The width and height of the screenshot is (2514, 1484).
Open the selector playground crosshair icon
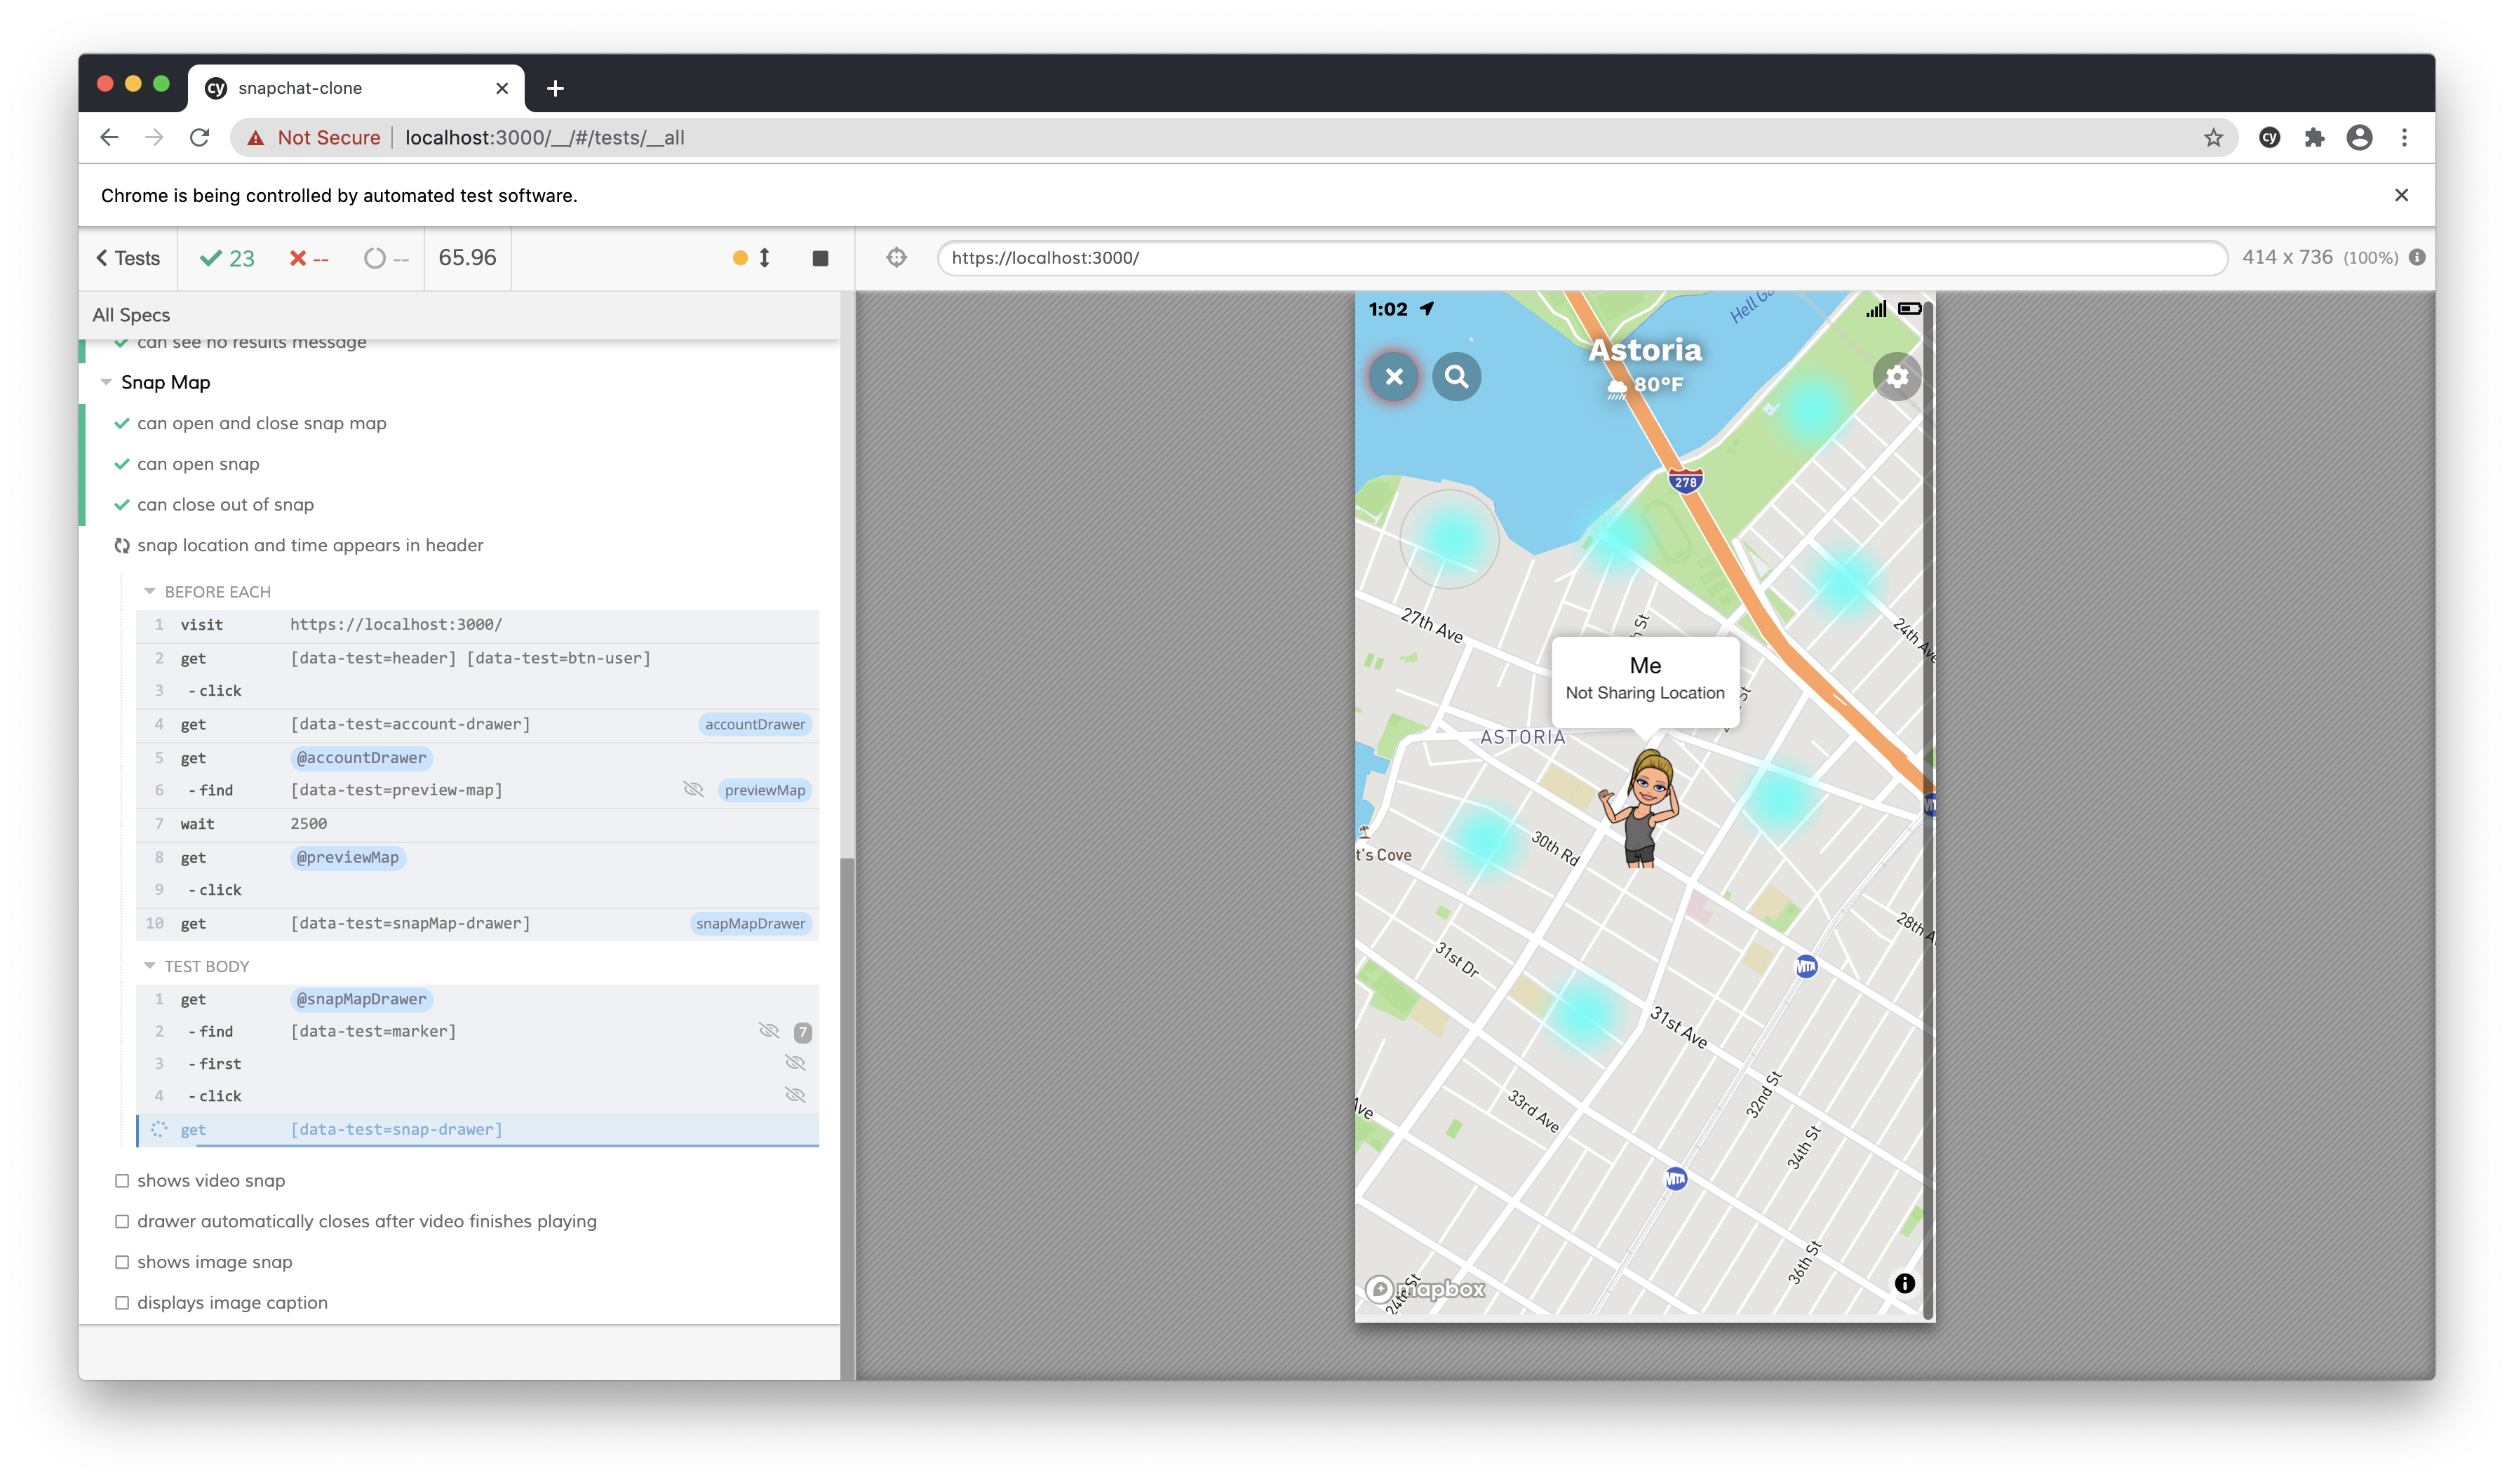pyautogui.click(x=896, y=257)
